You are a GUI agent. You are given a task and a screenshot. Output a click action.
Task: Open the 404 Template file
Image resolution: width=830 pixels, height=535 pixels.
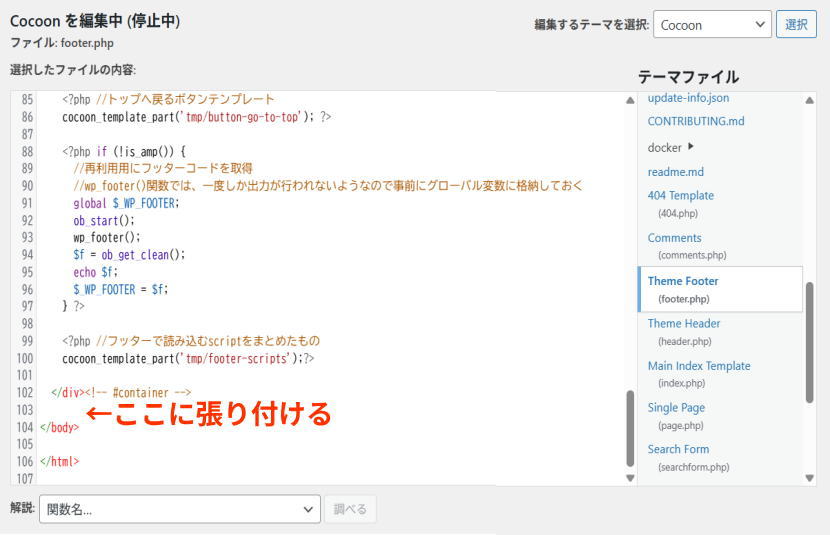pos(681,196)
